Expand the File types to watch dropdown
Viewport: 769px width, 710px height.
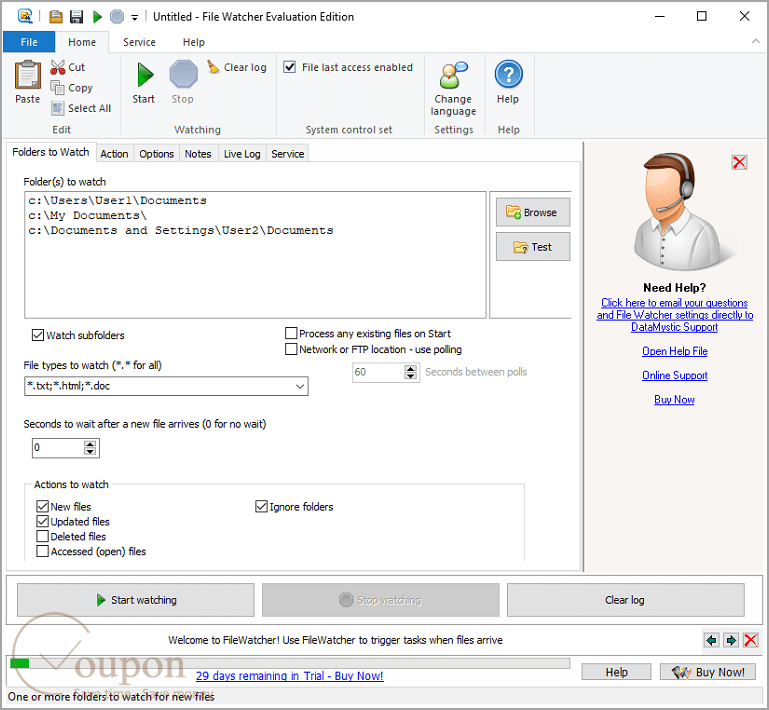coord(300,386)
